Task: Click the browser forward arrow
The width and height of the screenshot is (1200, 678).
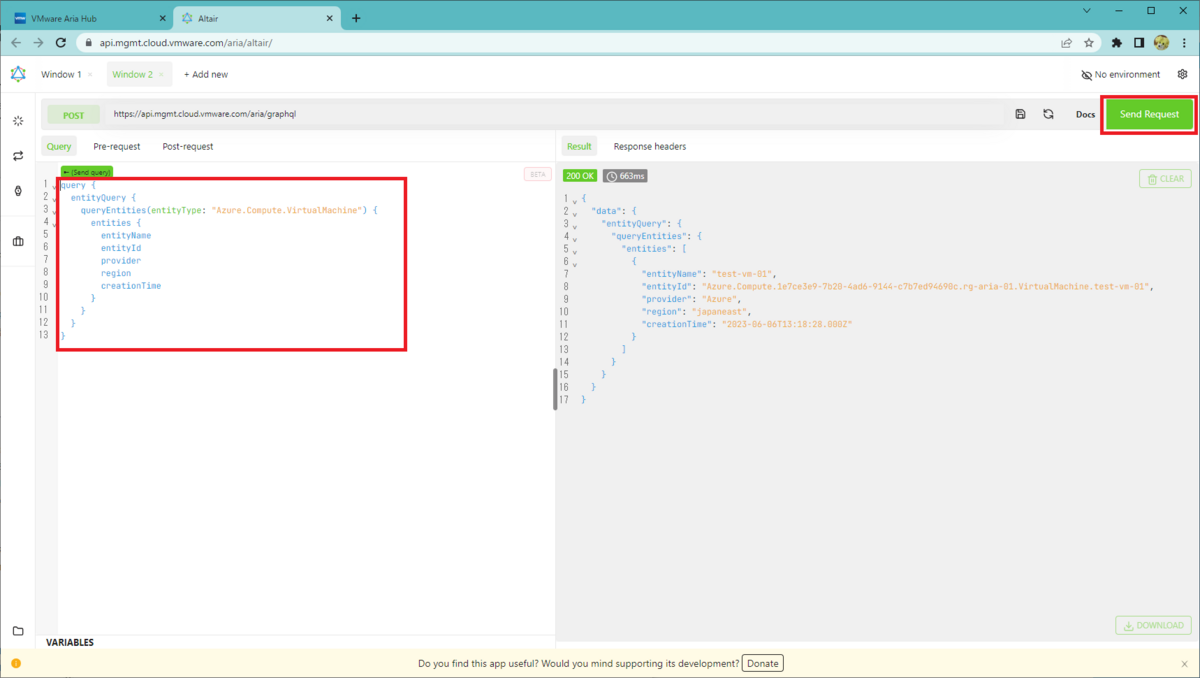Action: tap(38, 43)
